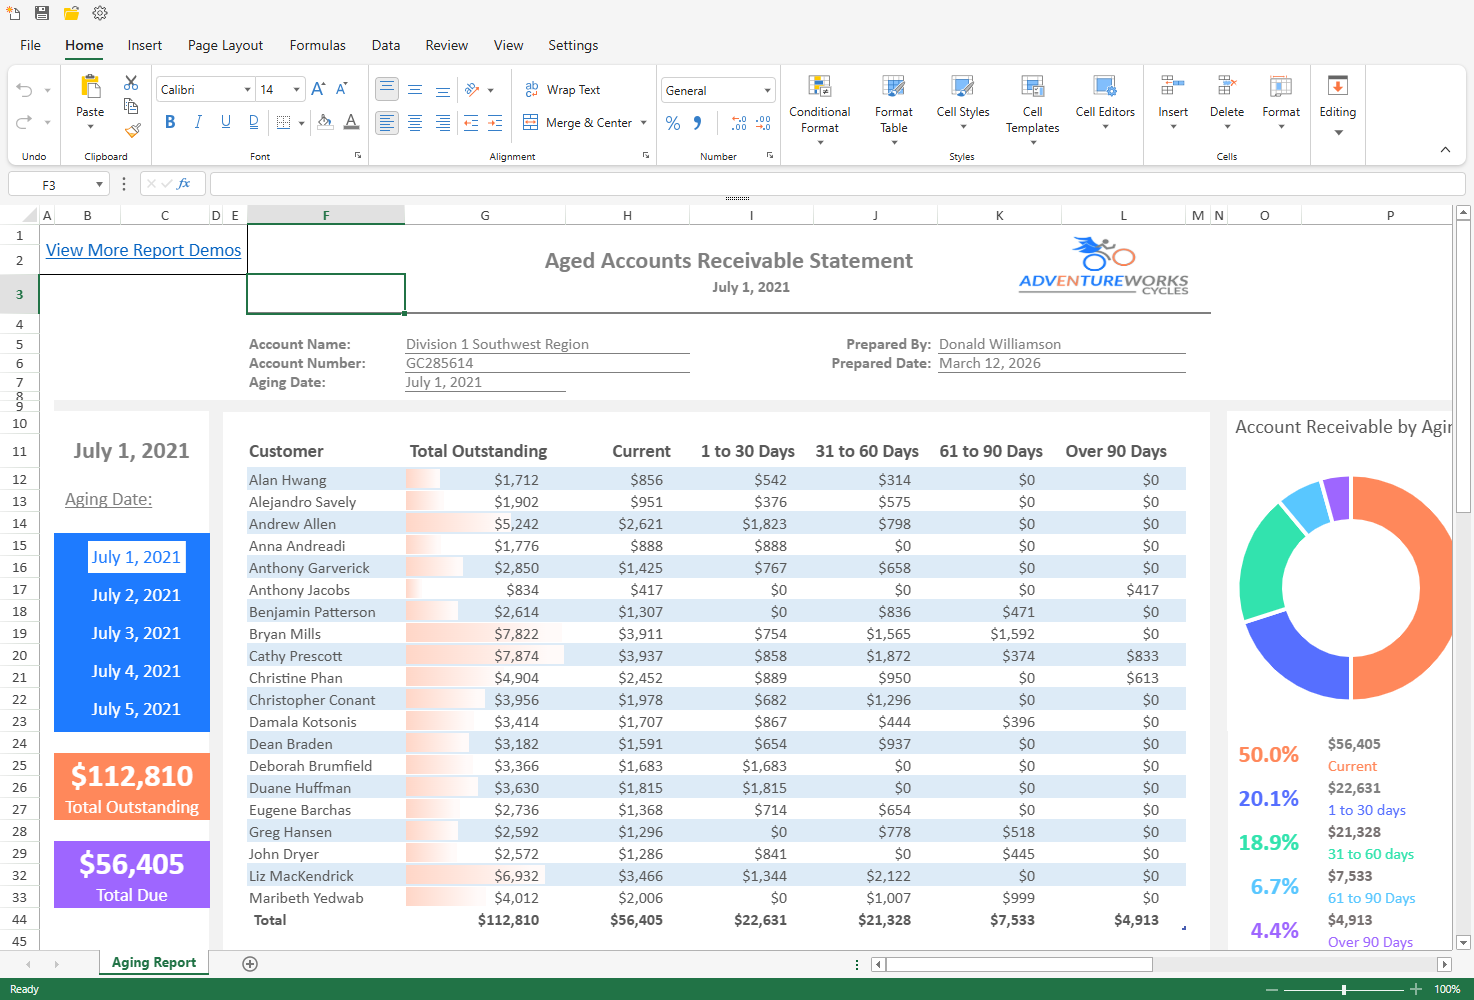The image size is (1474, 1000).
Task: Click the fx insert function icon
Action: (x=184, y=184)
